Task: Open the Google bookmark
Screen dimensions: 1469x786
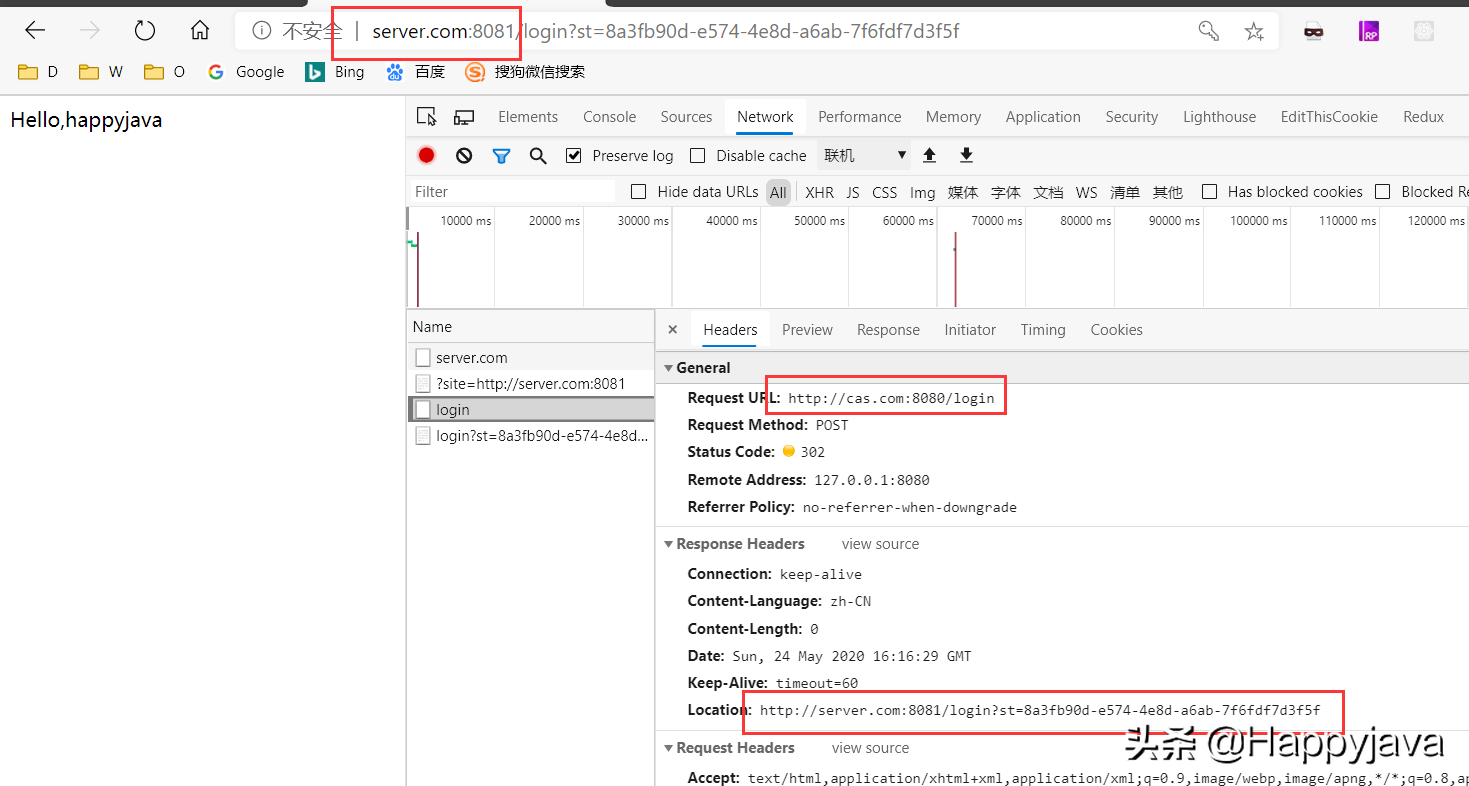Action: coord(246,72)
